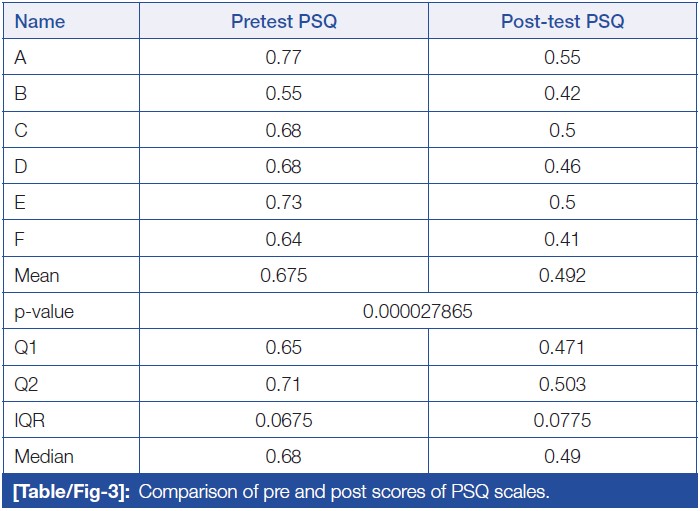Select the Post-test PSQ column header
This screenshot has height=511, width=700.
click(x=562, y=21)
